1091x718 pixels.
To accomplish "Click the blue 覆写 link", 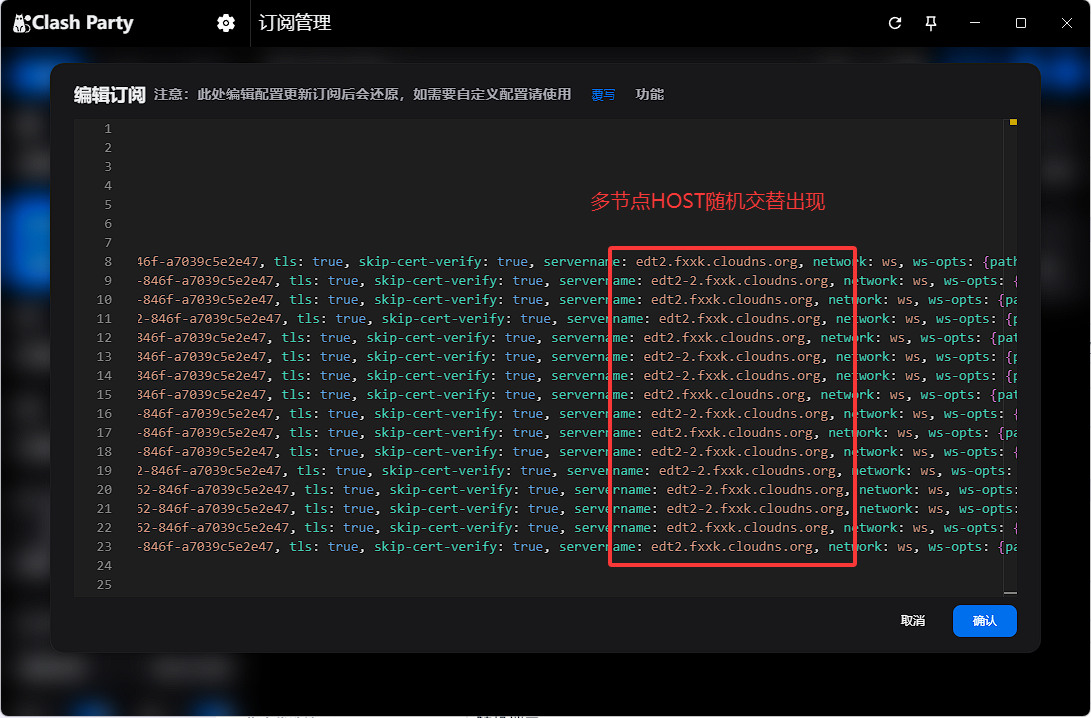I will pyautogui.click(x=603, y=95).
